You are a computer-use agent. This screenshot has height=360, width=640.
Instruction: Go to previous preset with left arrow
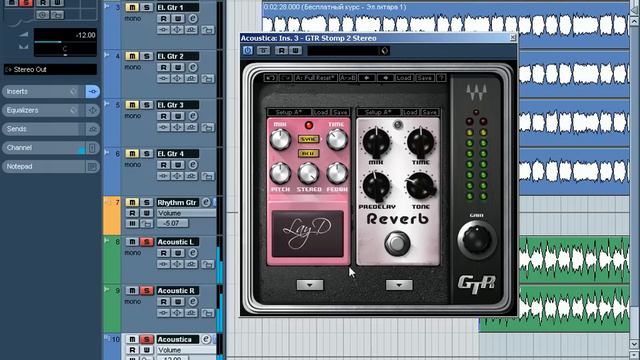pyautogui.click(x=367, y=78)
